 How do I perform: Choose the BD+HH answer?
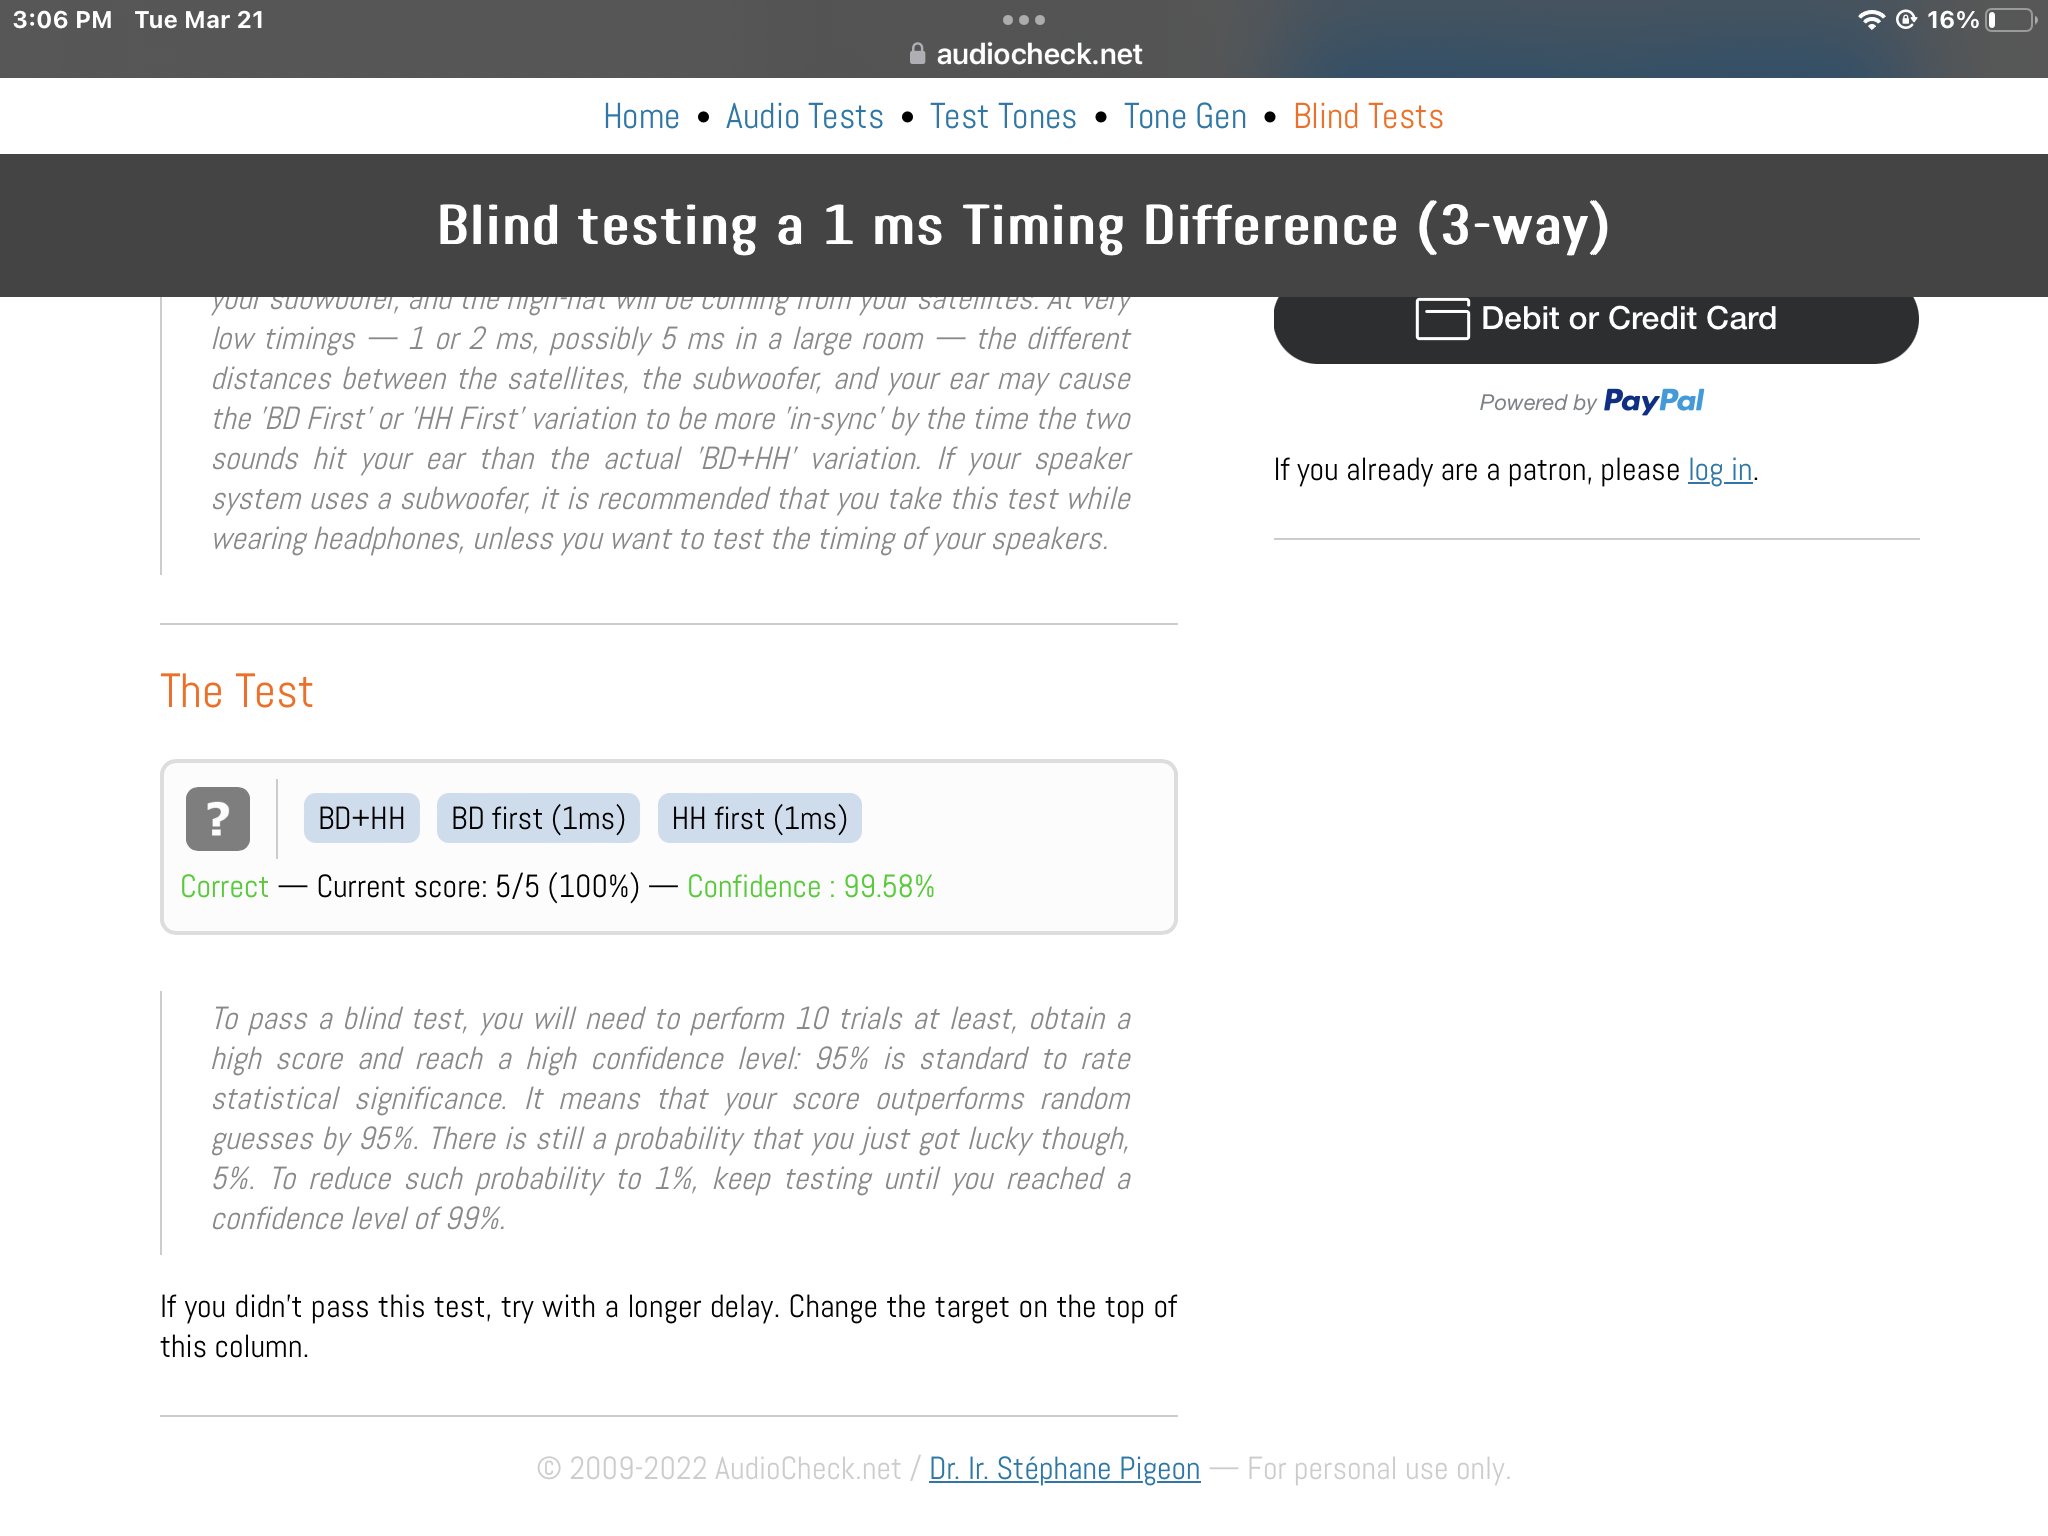point(362,819)
